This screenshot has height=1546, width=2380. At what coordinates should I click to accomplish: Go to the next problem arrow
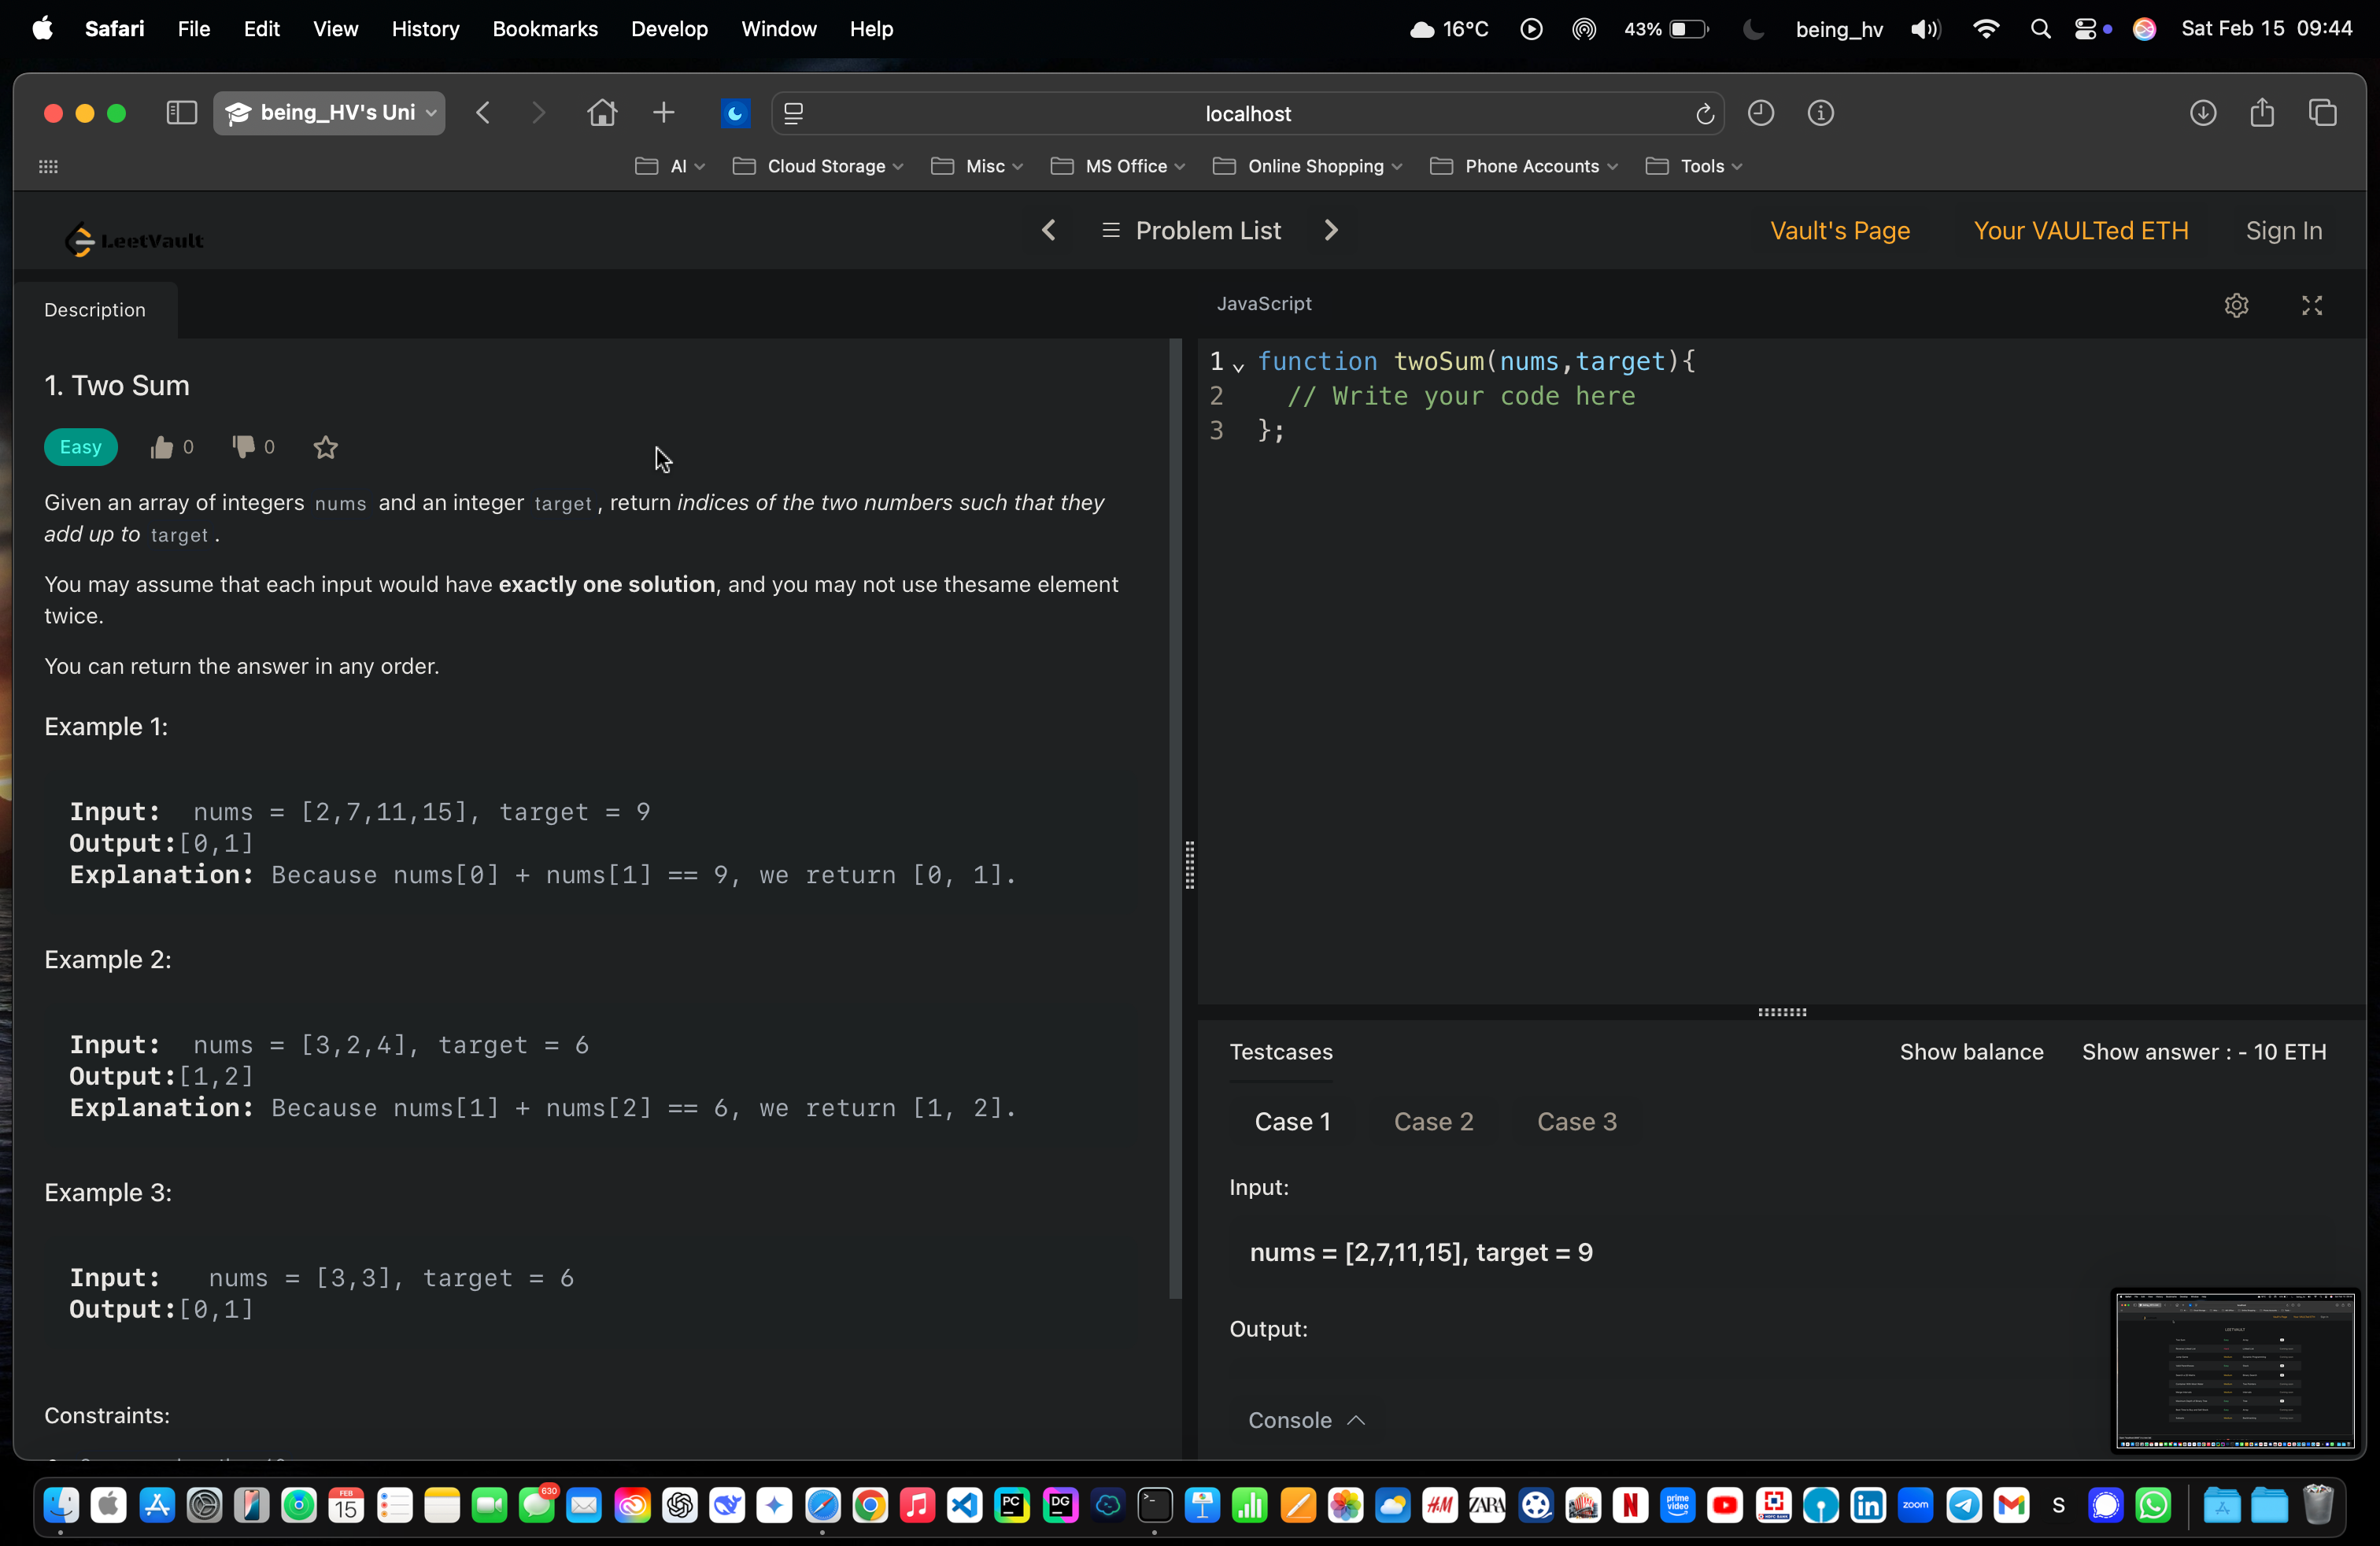point(1330,231)
